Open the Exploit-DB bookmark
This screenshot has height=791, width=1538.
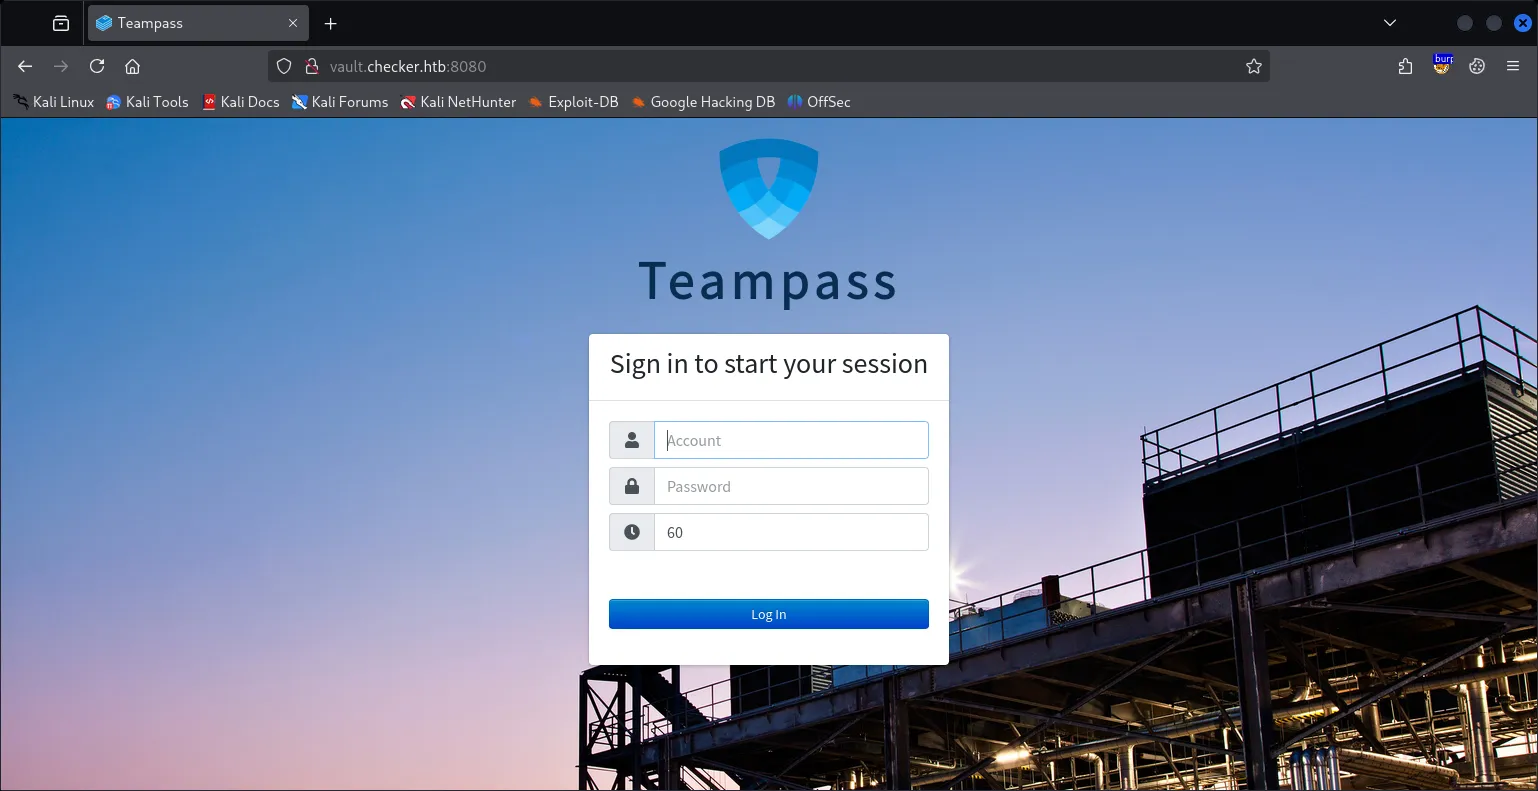coord(574,102)
